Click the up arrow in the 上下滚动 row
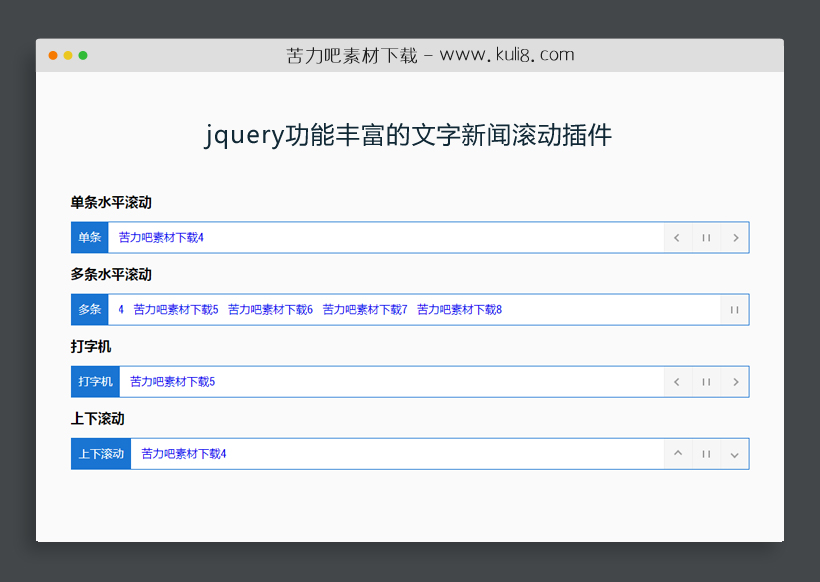 coord(677,453)
